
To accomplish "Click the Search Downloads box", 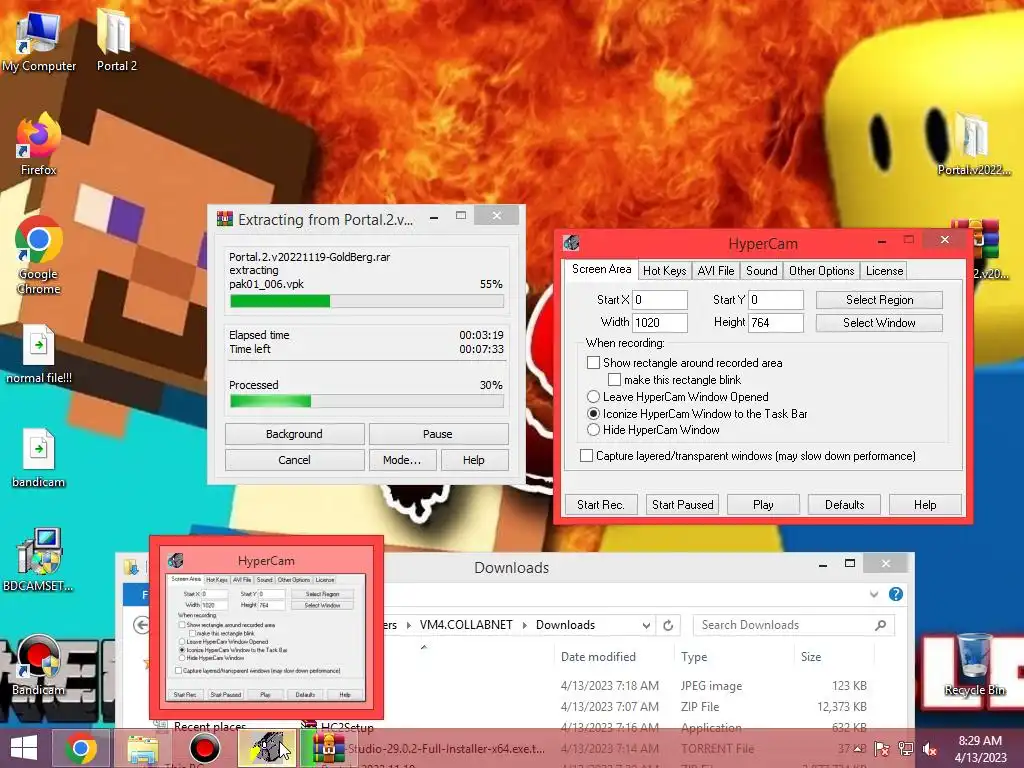I will 793,625.
